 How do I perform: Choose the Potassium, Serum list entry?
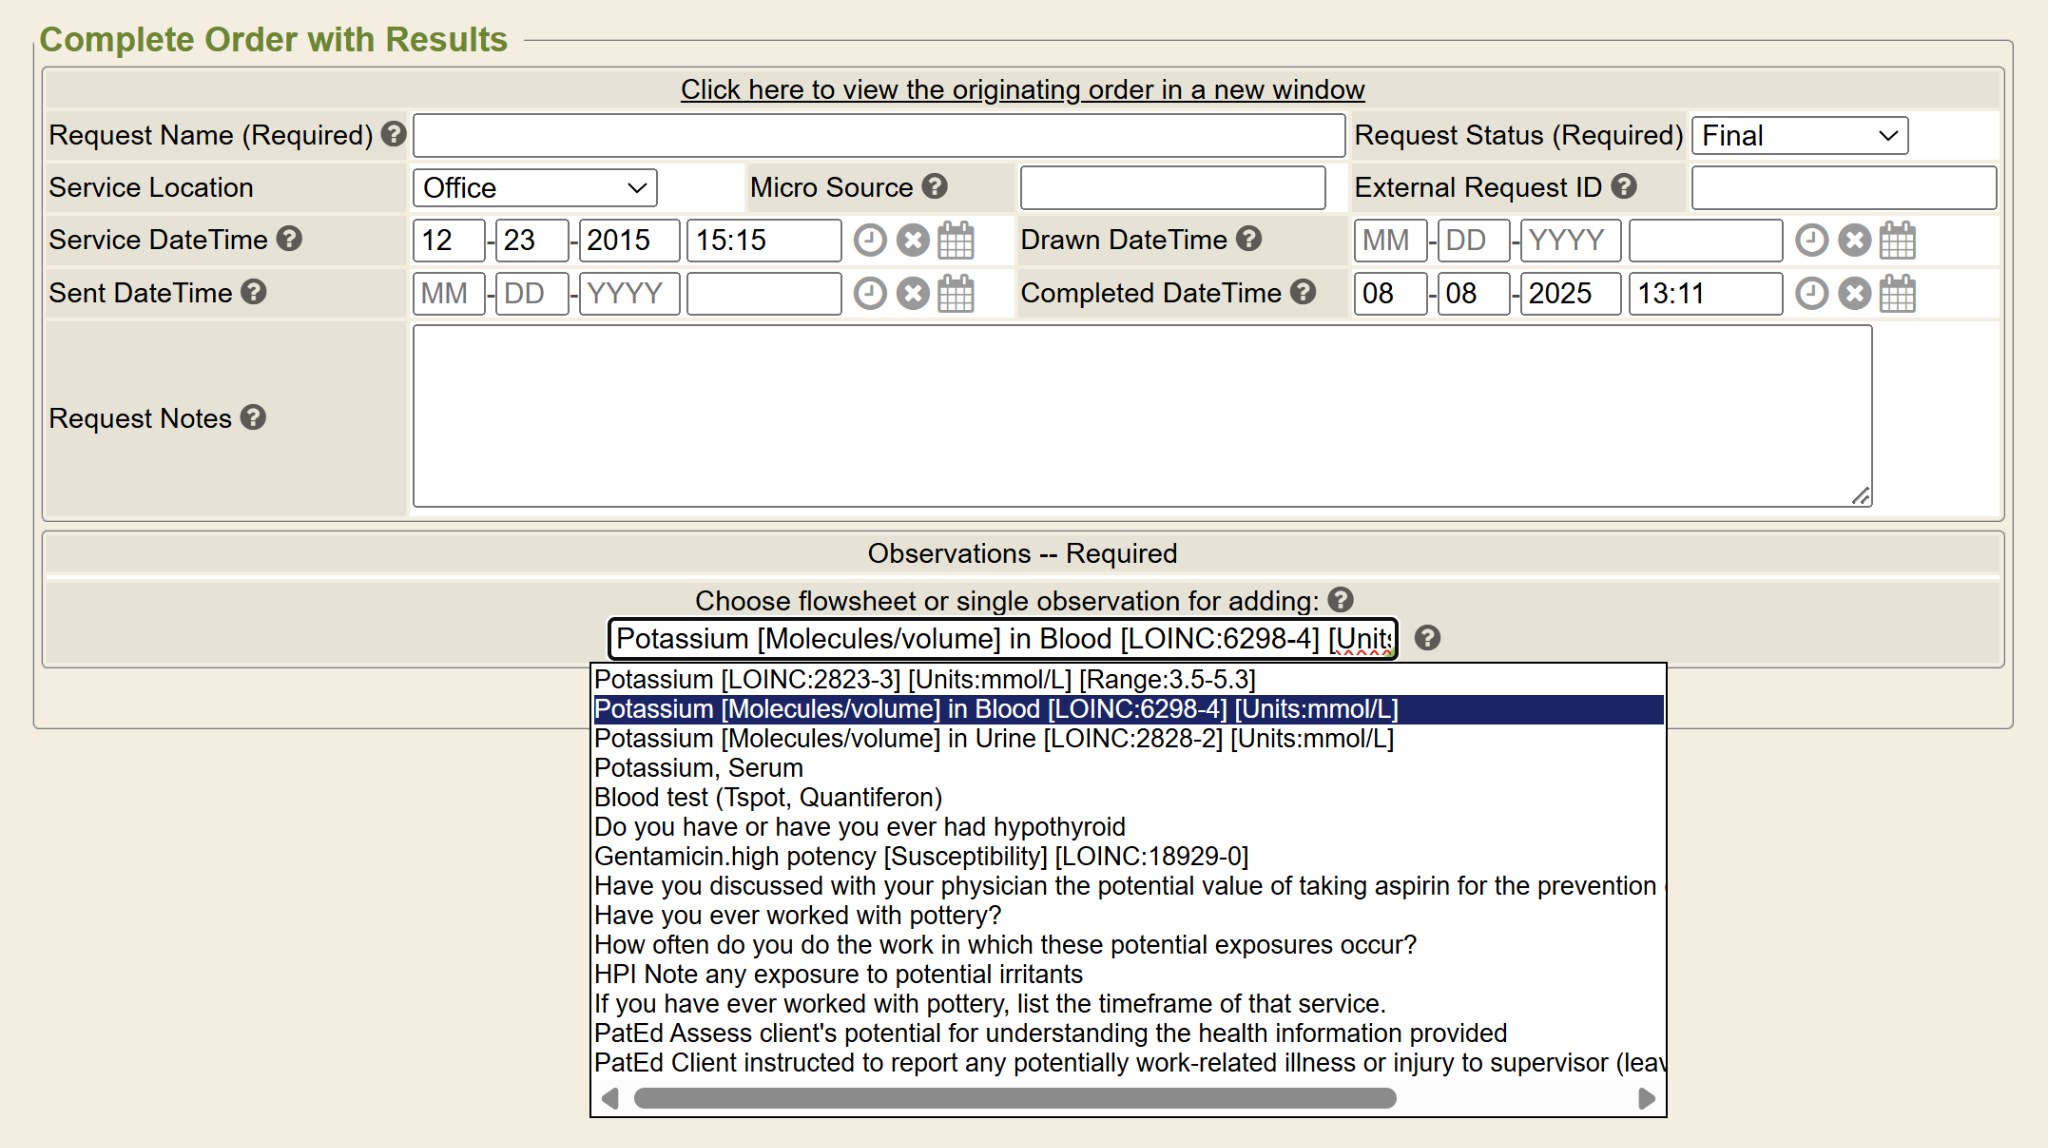click(x=698, y=768)
